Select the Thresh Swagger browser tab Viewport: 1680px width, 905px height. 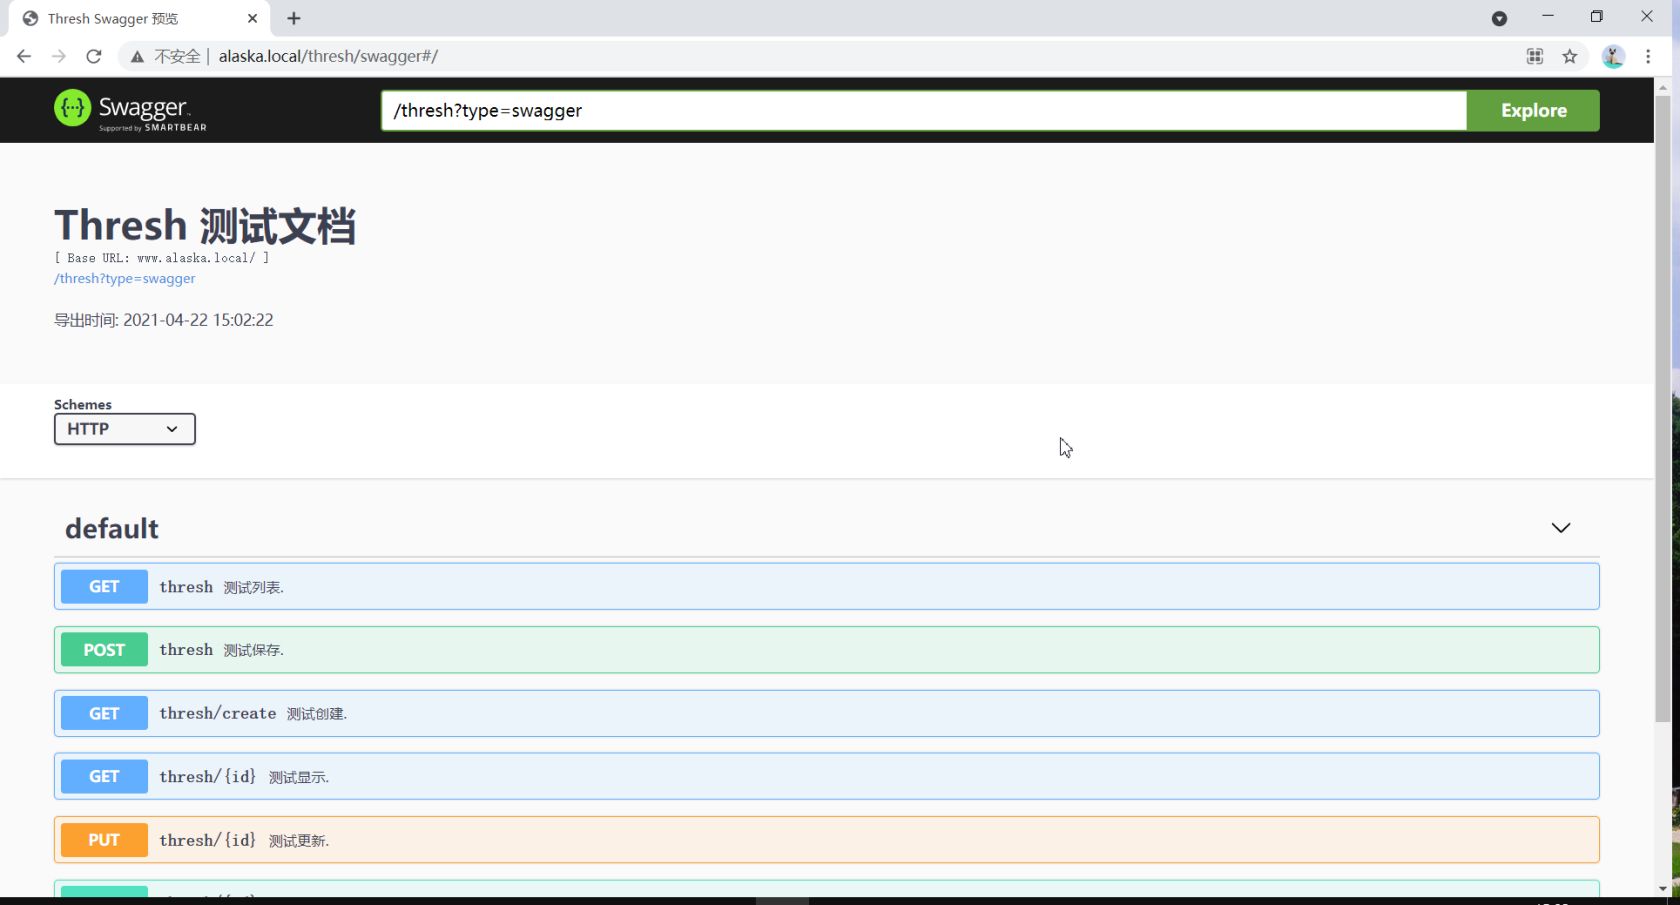[x=140, y=18]
